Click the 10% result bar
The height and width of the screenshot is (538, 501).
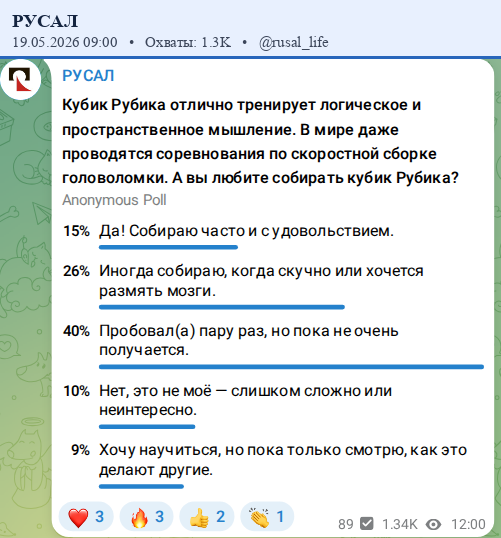click(x=147, y=426)
